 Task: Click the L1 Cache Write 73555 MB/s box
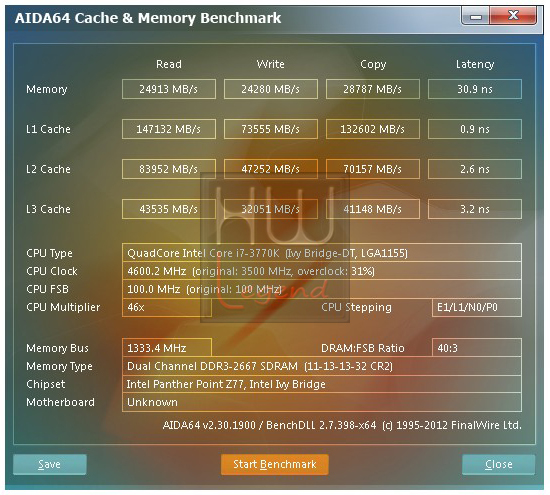[x=271, y=129]
